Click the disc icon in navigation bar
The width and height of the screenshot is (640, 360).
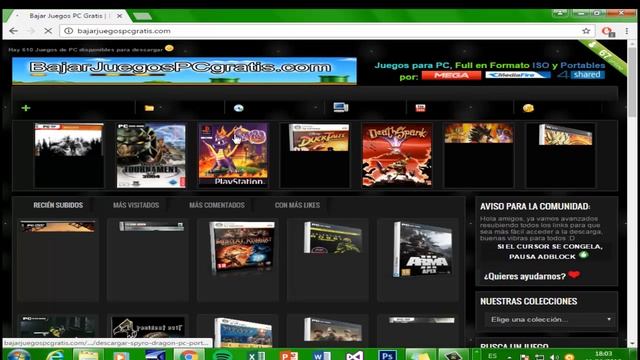point(239,108)
